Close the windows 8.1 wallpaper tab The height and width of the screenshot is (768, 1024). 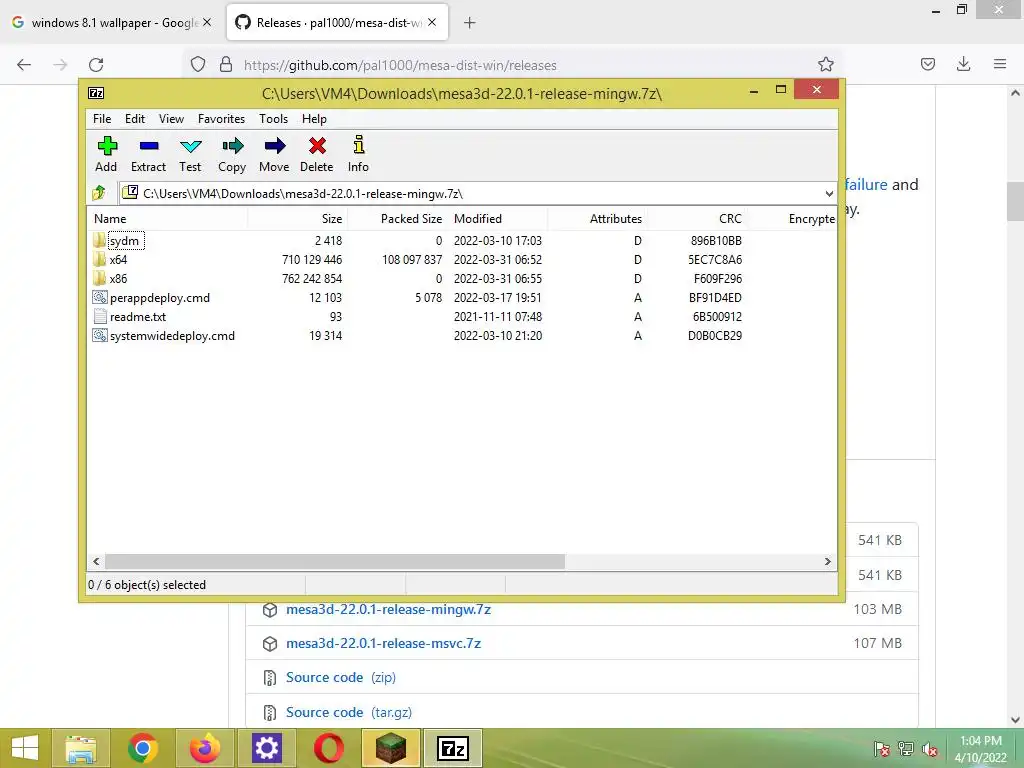(207, 22)
